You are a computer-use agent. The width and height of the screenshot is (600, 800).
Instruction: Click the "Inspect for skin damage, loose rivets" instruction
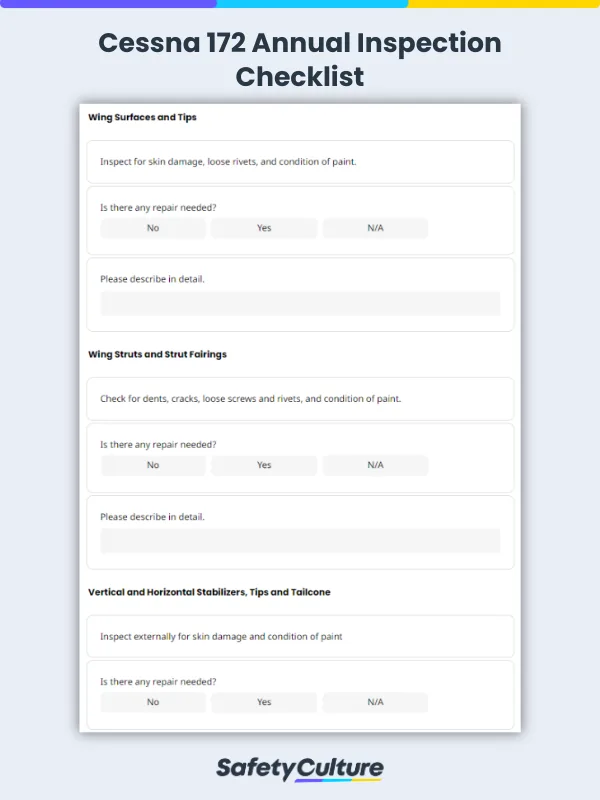pyautogui.click(x=228, y=161)
